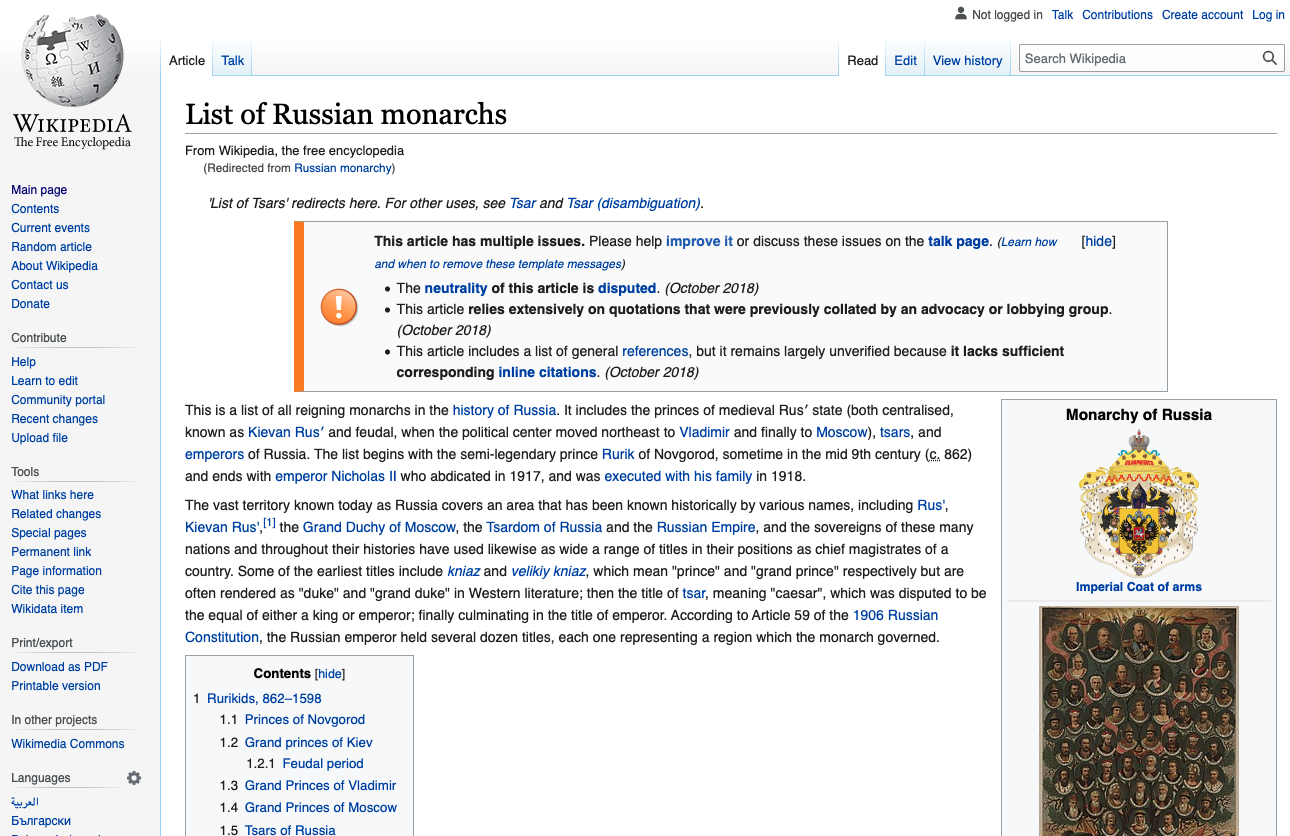Select the Български language link
The image size is (1290, 836).
tap(41, 821)
